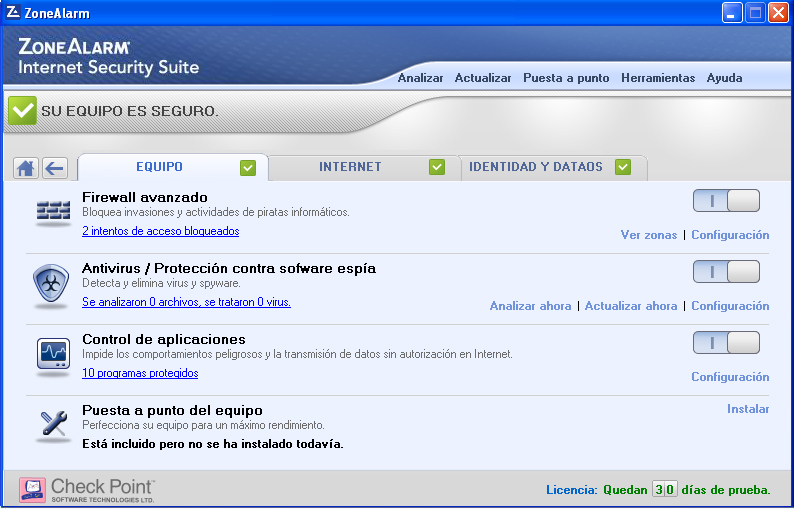Open the Actualizar menu
794x509 pixels.
tap(483, 78)
